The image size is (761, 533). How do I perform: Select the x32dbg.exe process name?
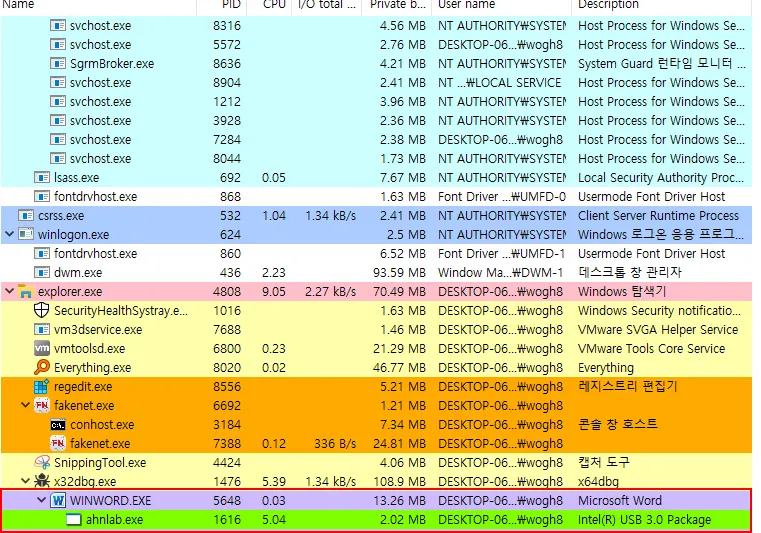point(85,482)
